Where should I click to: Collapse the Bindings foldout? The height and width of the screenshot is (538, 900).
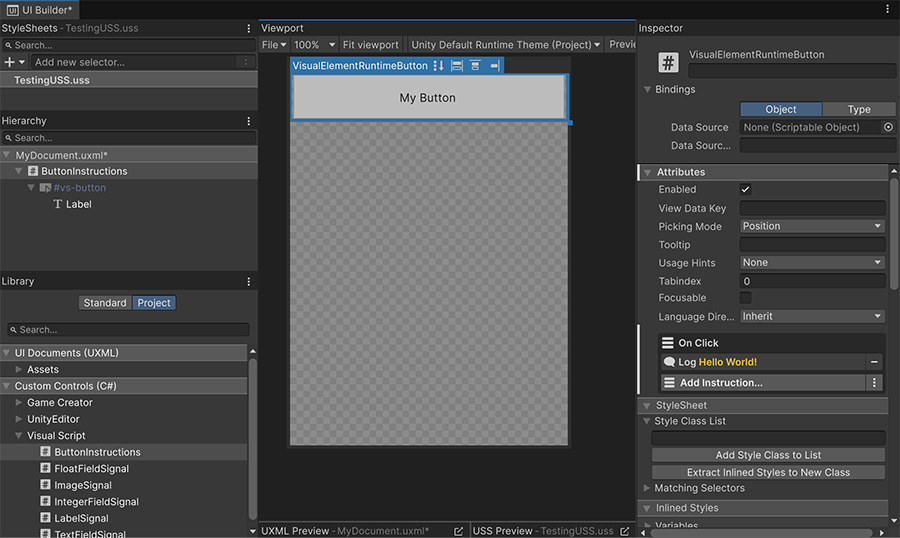point(647,90)
